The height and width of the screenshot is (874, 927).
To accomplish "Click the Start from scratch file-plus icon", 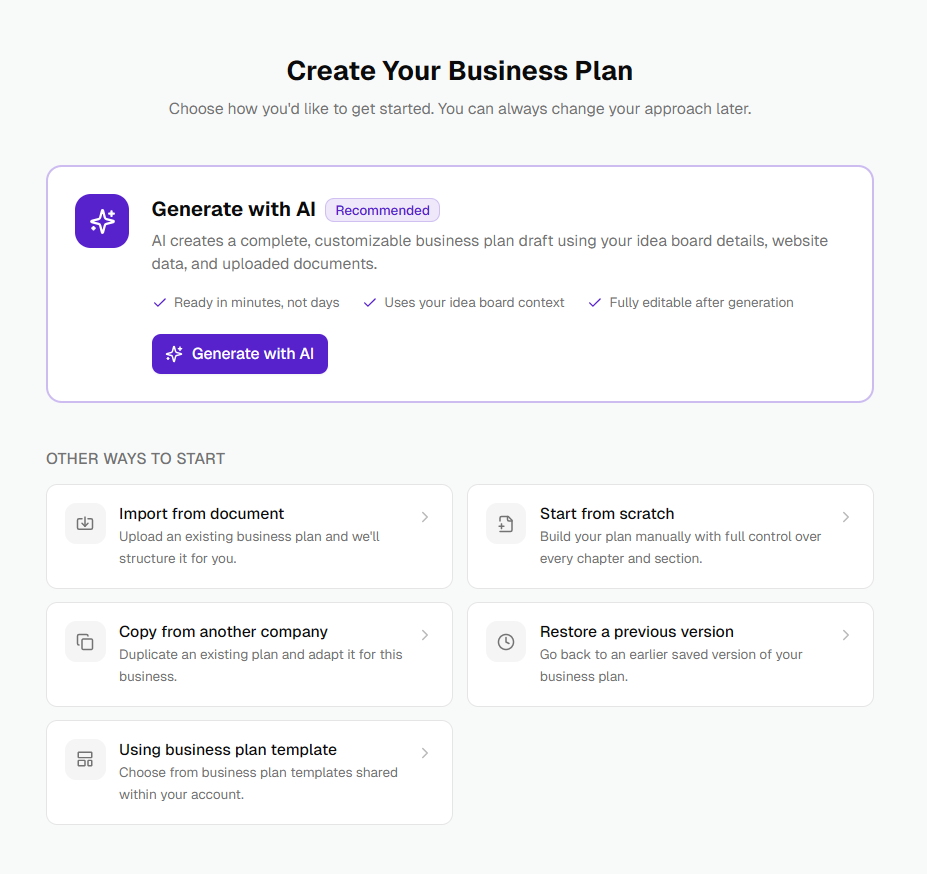I will [506, 523].
